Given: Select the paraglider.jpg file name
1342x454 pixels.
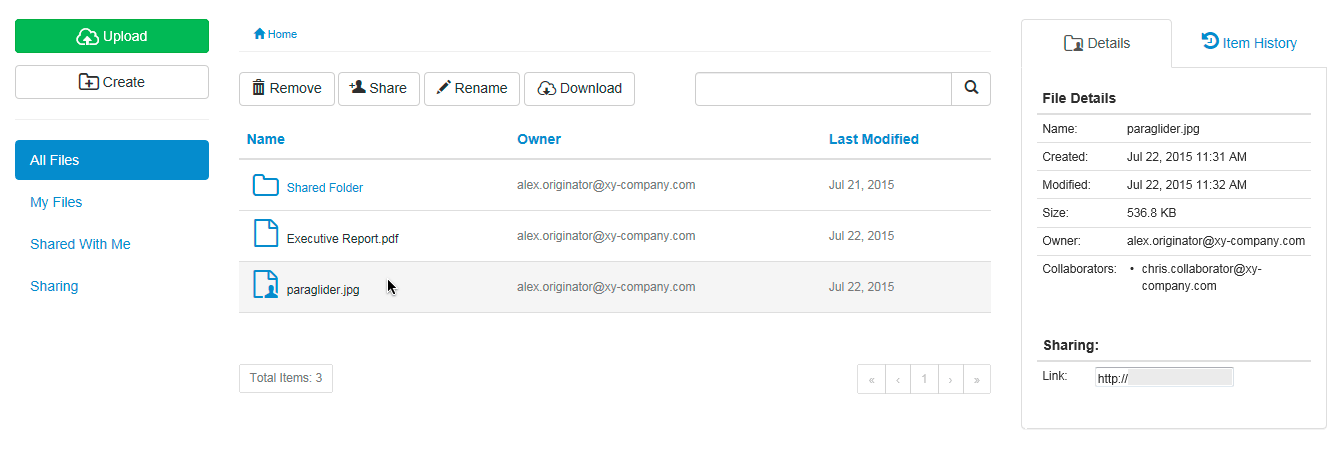Looking at the screenshot, I should point(323,290).
